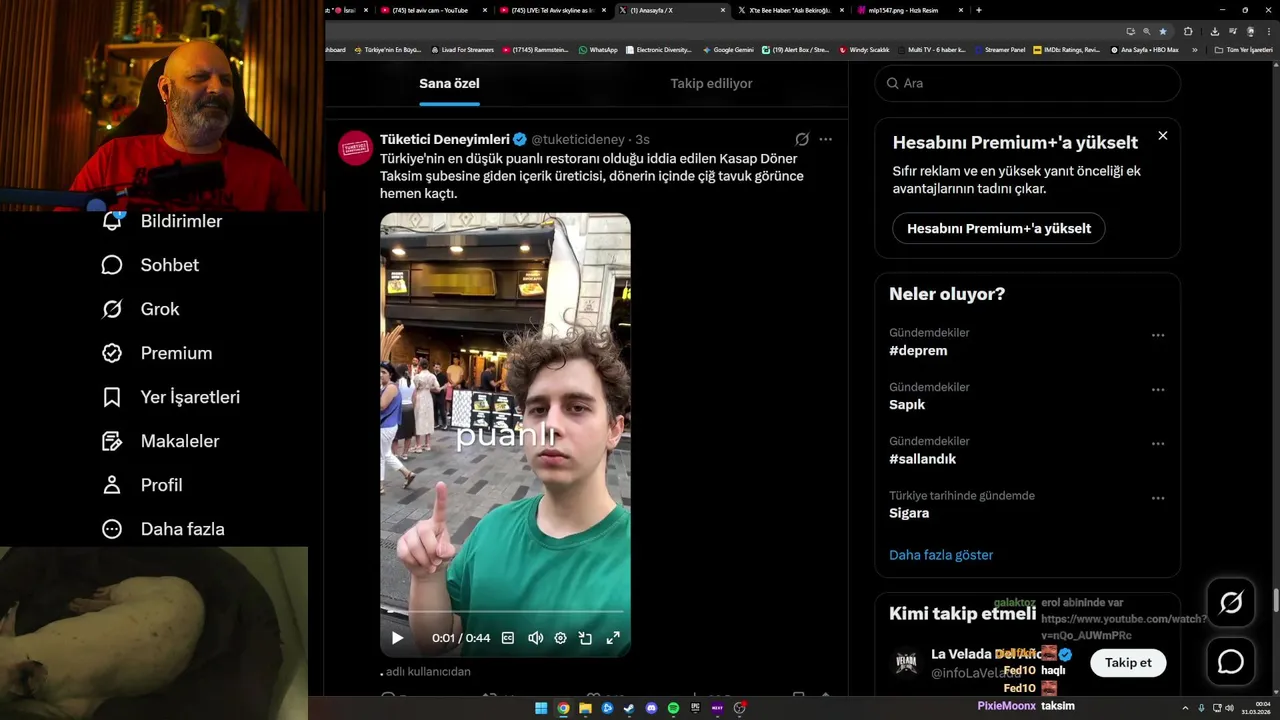
Task: Click the @tuketicideney handle
Action: (x=578, y=139)
